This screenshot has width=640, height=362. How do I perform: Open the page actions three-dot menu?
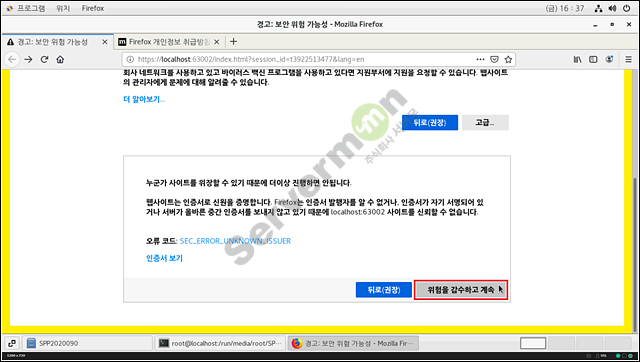point(480,60)
